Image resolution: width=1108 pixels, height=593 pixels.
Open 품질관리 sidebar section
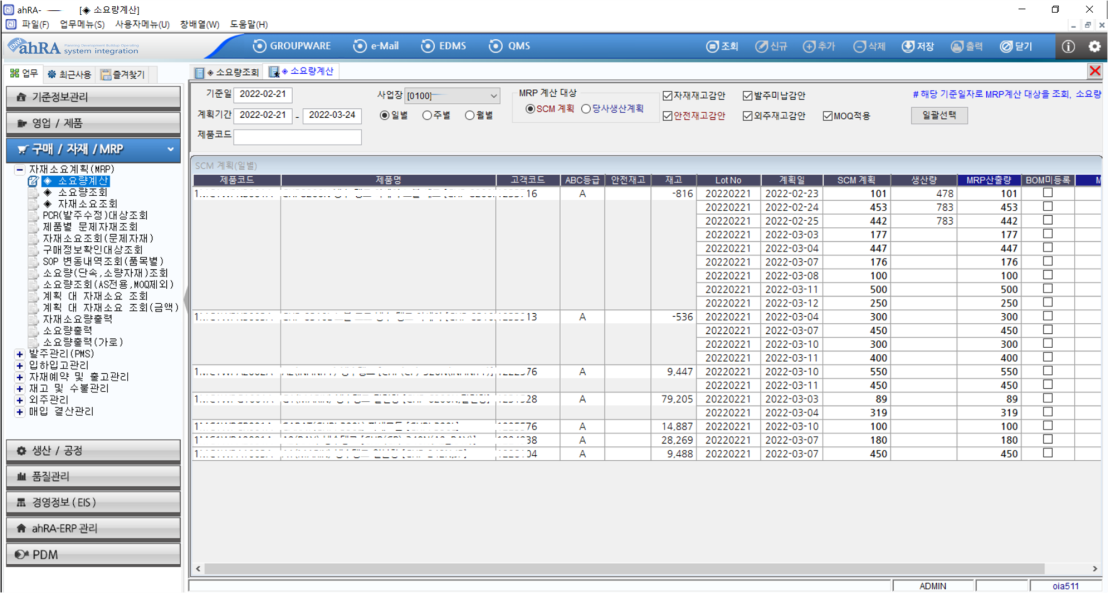(x=93, y=476)
